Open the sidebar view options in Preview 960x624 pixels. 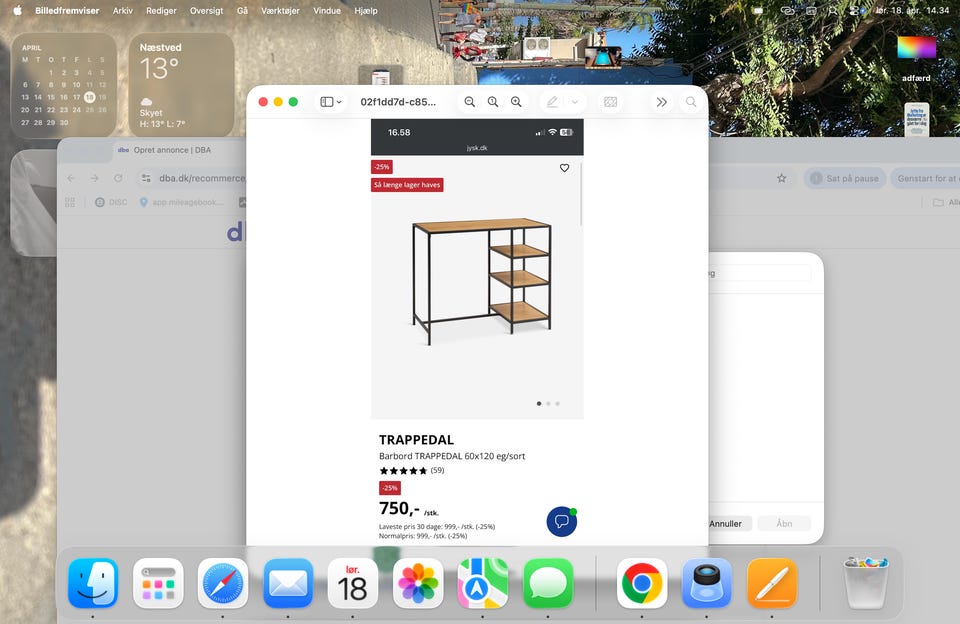(331, 102)
